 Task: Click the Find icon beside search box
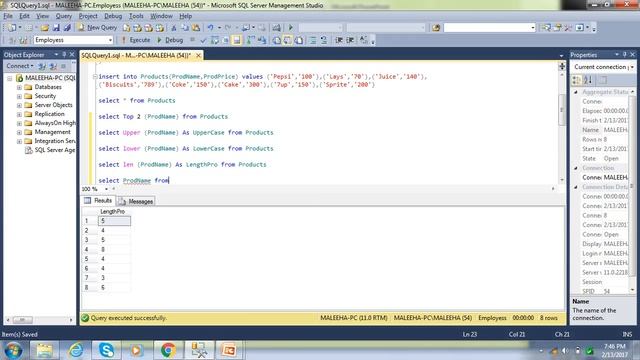[436, 27]
